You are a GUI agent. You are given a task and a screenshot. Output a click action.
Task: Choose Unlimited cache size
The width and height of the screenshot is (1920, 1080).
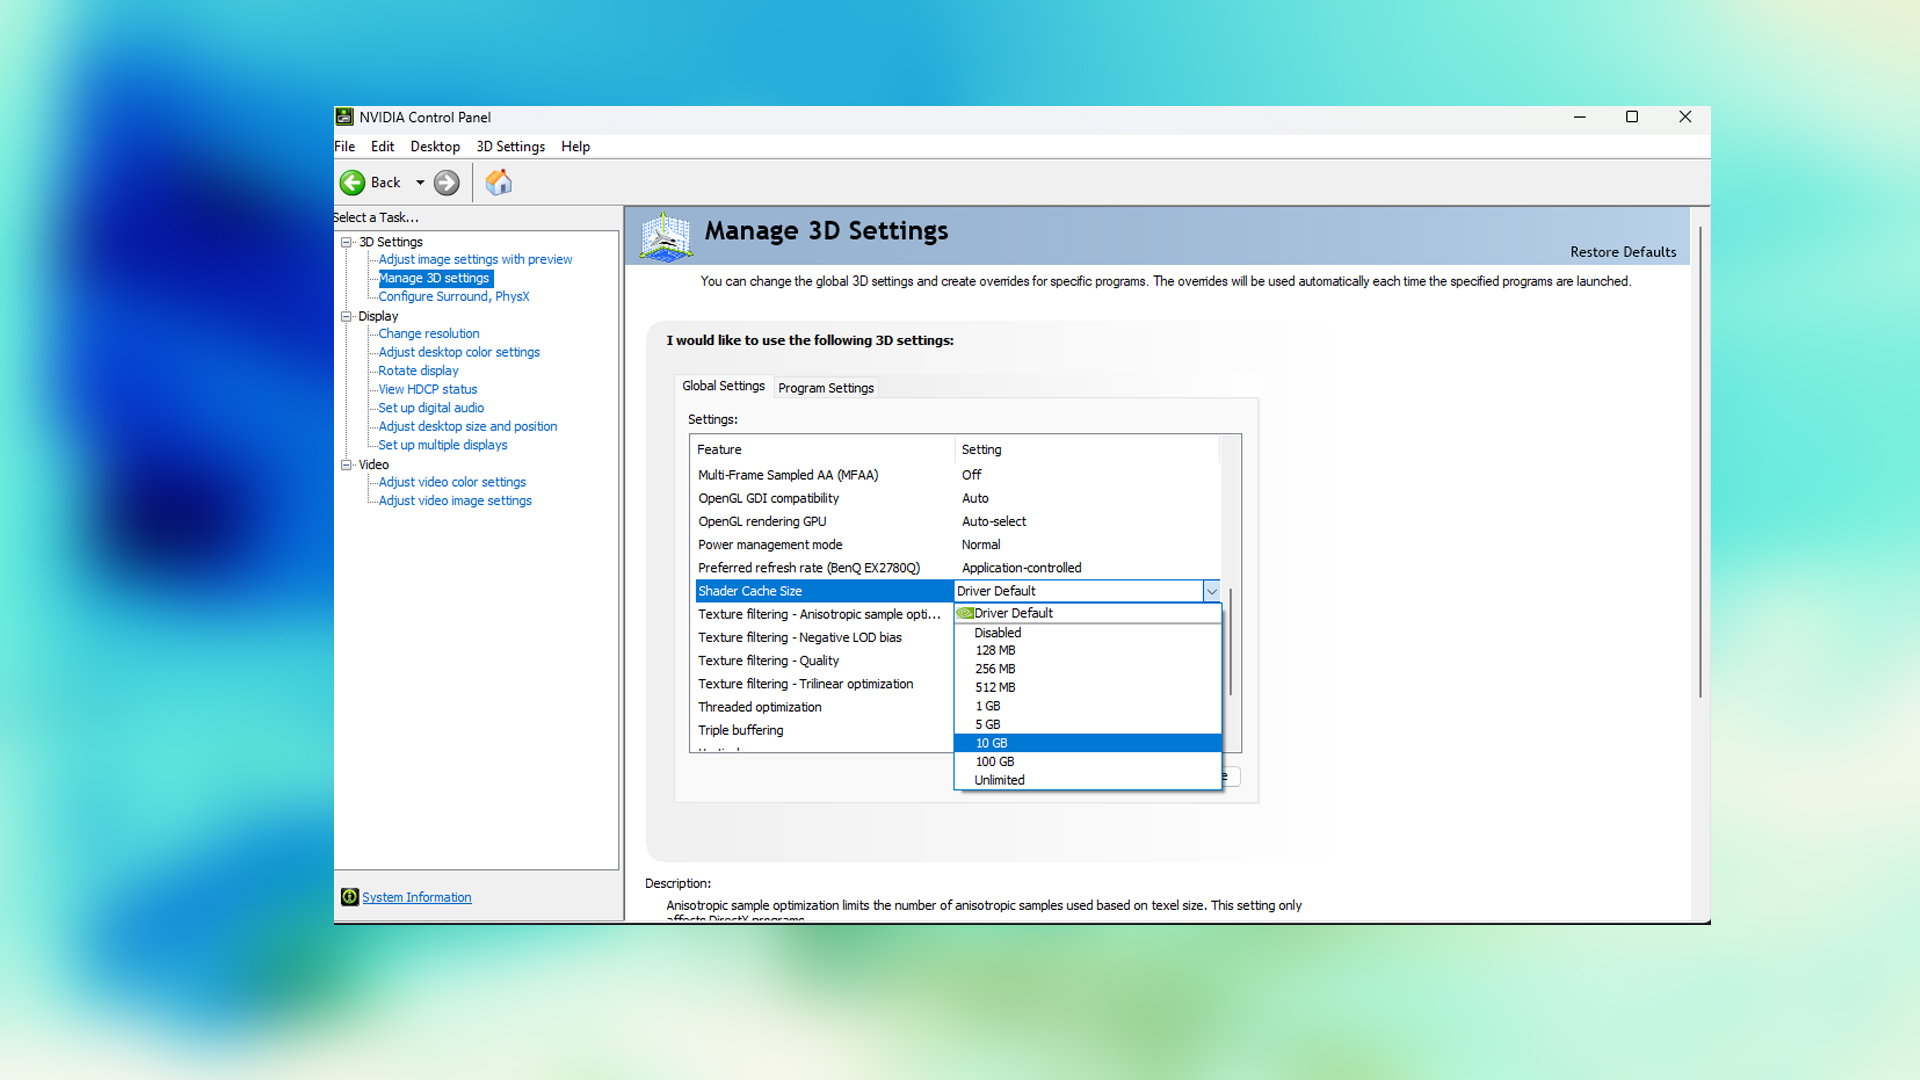tap(1088, 780)
